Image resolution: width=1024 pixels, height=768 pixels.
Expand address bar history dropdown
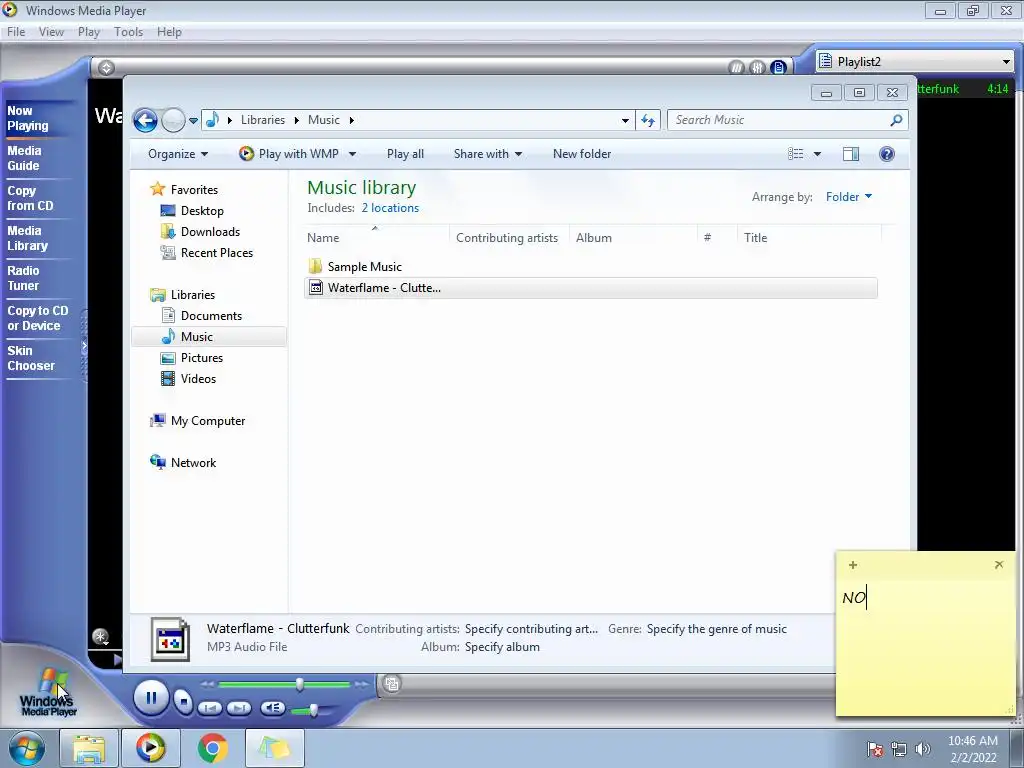tap(625, 120)
